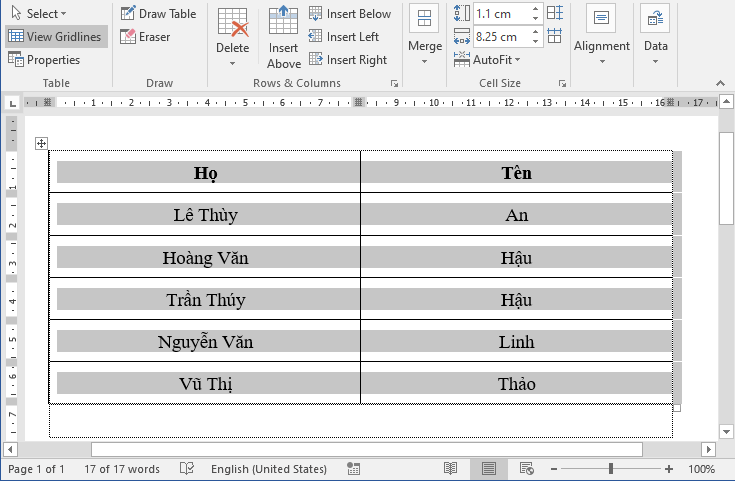This screenshot has width=735, height=481.
Task: Click Insert Left
Action: tap(344, 37)
